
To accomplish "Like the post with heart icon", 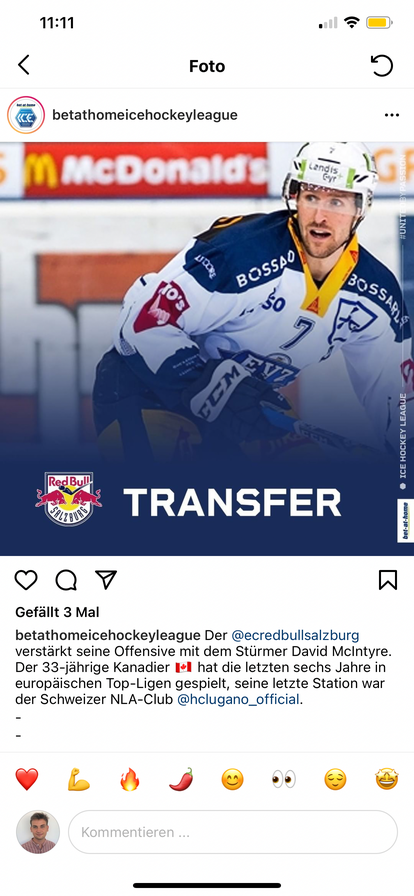I will click(26, 580).
